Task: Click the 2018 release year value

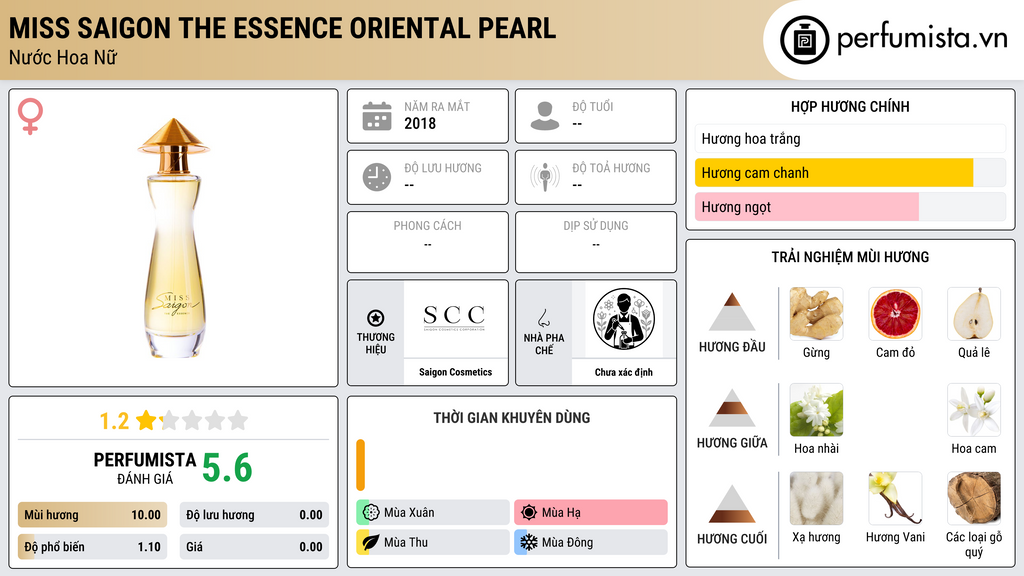Action: 420,123
